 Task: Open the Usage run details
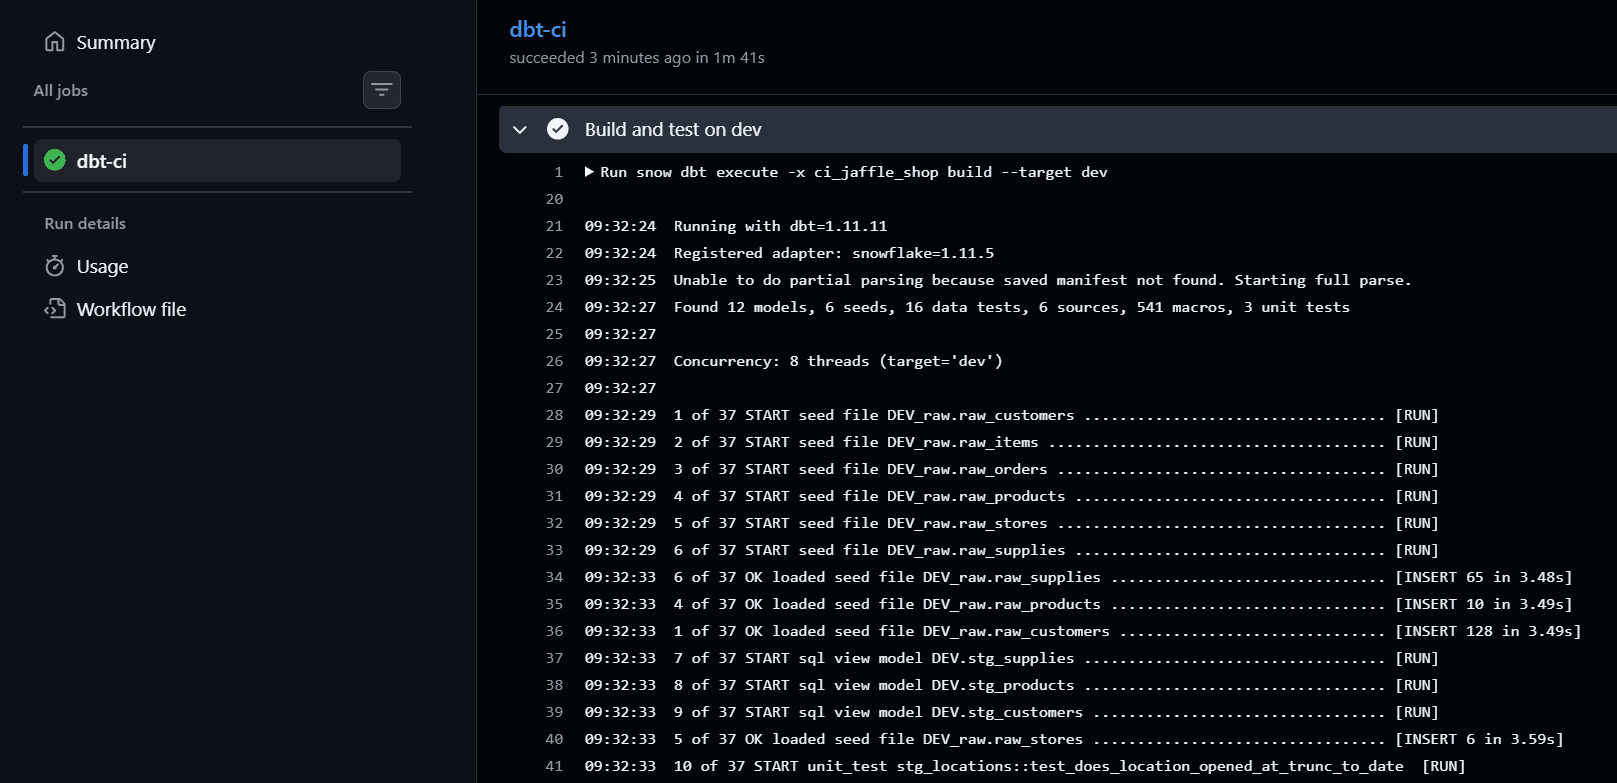[x=102, y=266]
